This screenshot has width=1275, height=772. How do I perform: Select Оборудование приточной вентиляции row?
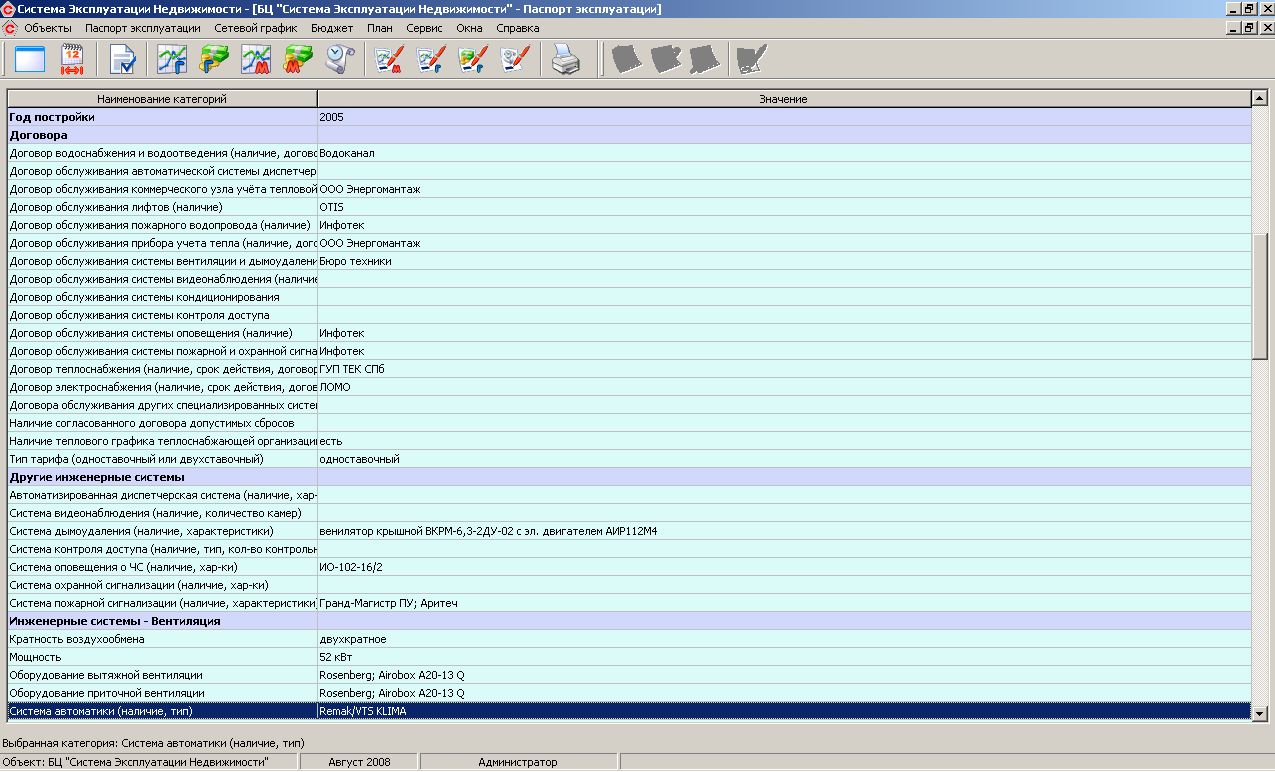click(629, 693)
